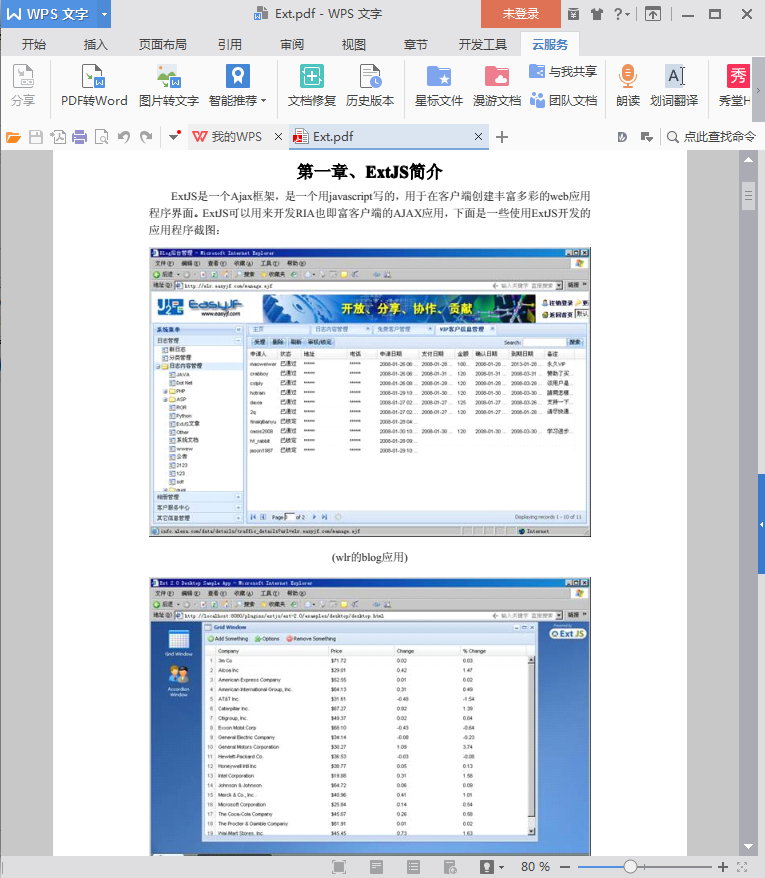Open the 开发工具 tab
Image resolution: width=765 pixels, height=878 pixels.
[x=483, y=44]
